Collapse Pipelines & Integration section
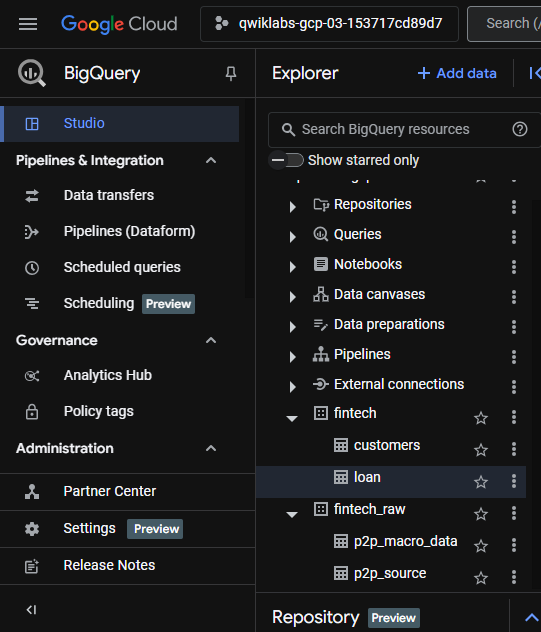The image size is (541, 632). tap(211, 160)
